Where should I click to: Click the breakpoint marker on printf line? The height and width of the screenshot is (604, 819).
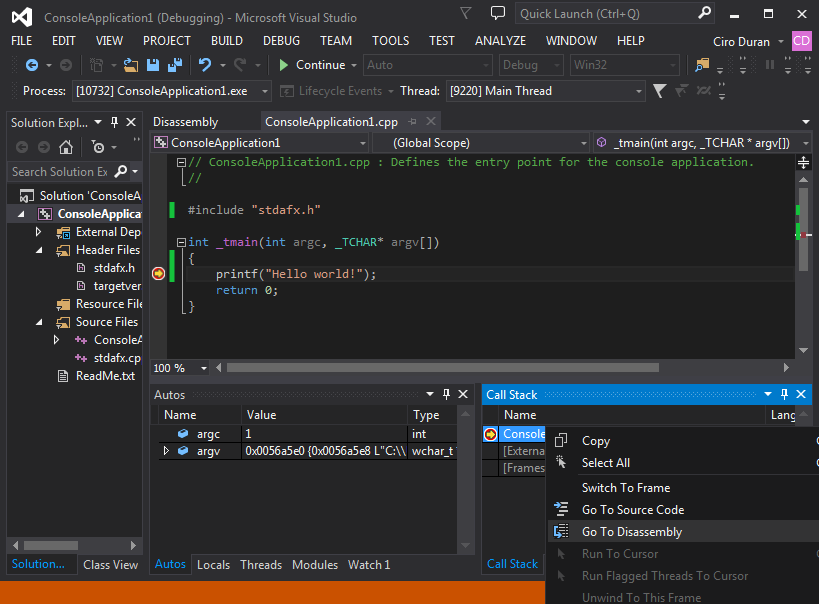click(x=158, y=273)
